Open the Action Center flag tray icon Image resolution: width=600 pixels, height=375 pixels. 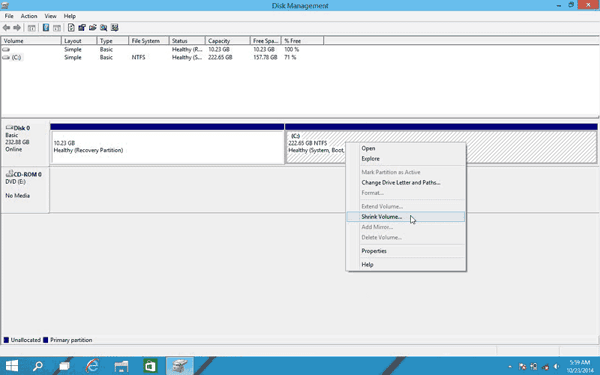(522, 367)
